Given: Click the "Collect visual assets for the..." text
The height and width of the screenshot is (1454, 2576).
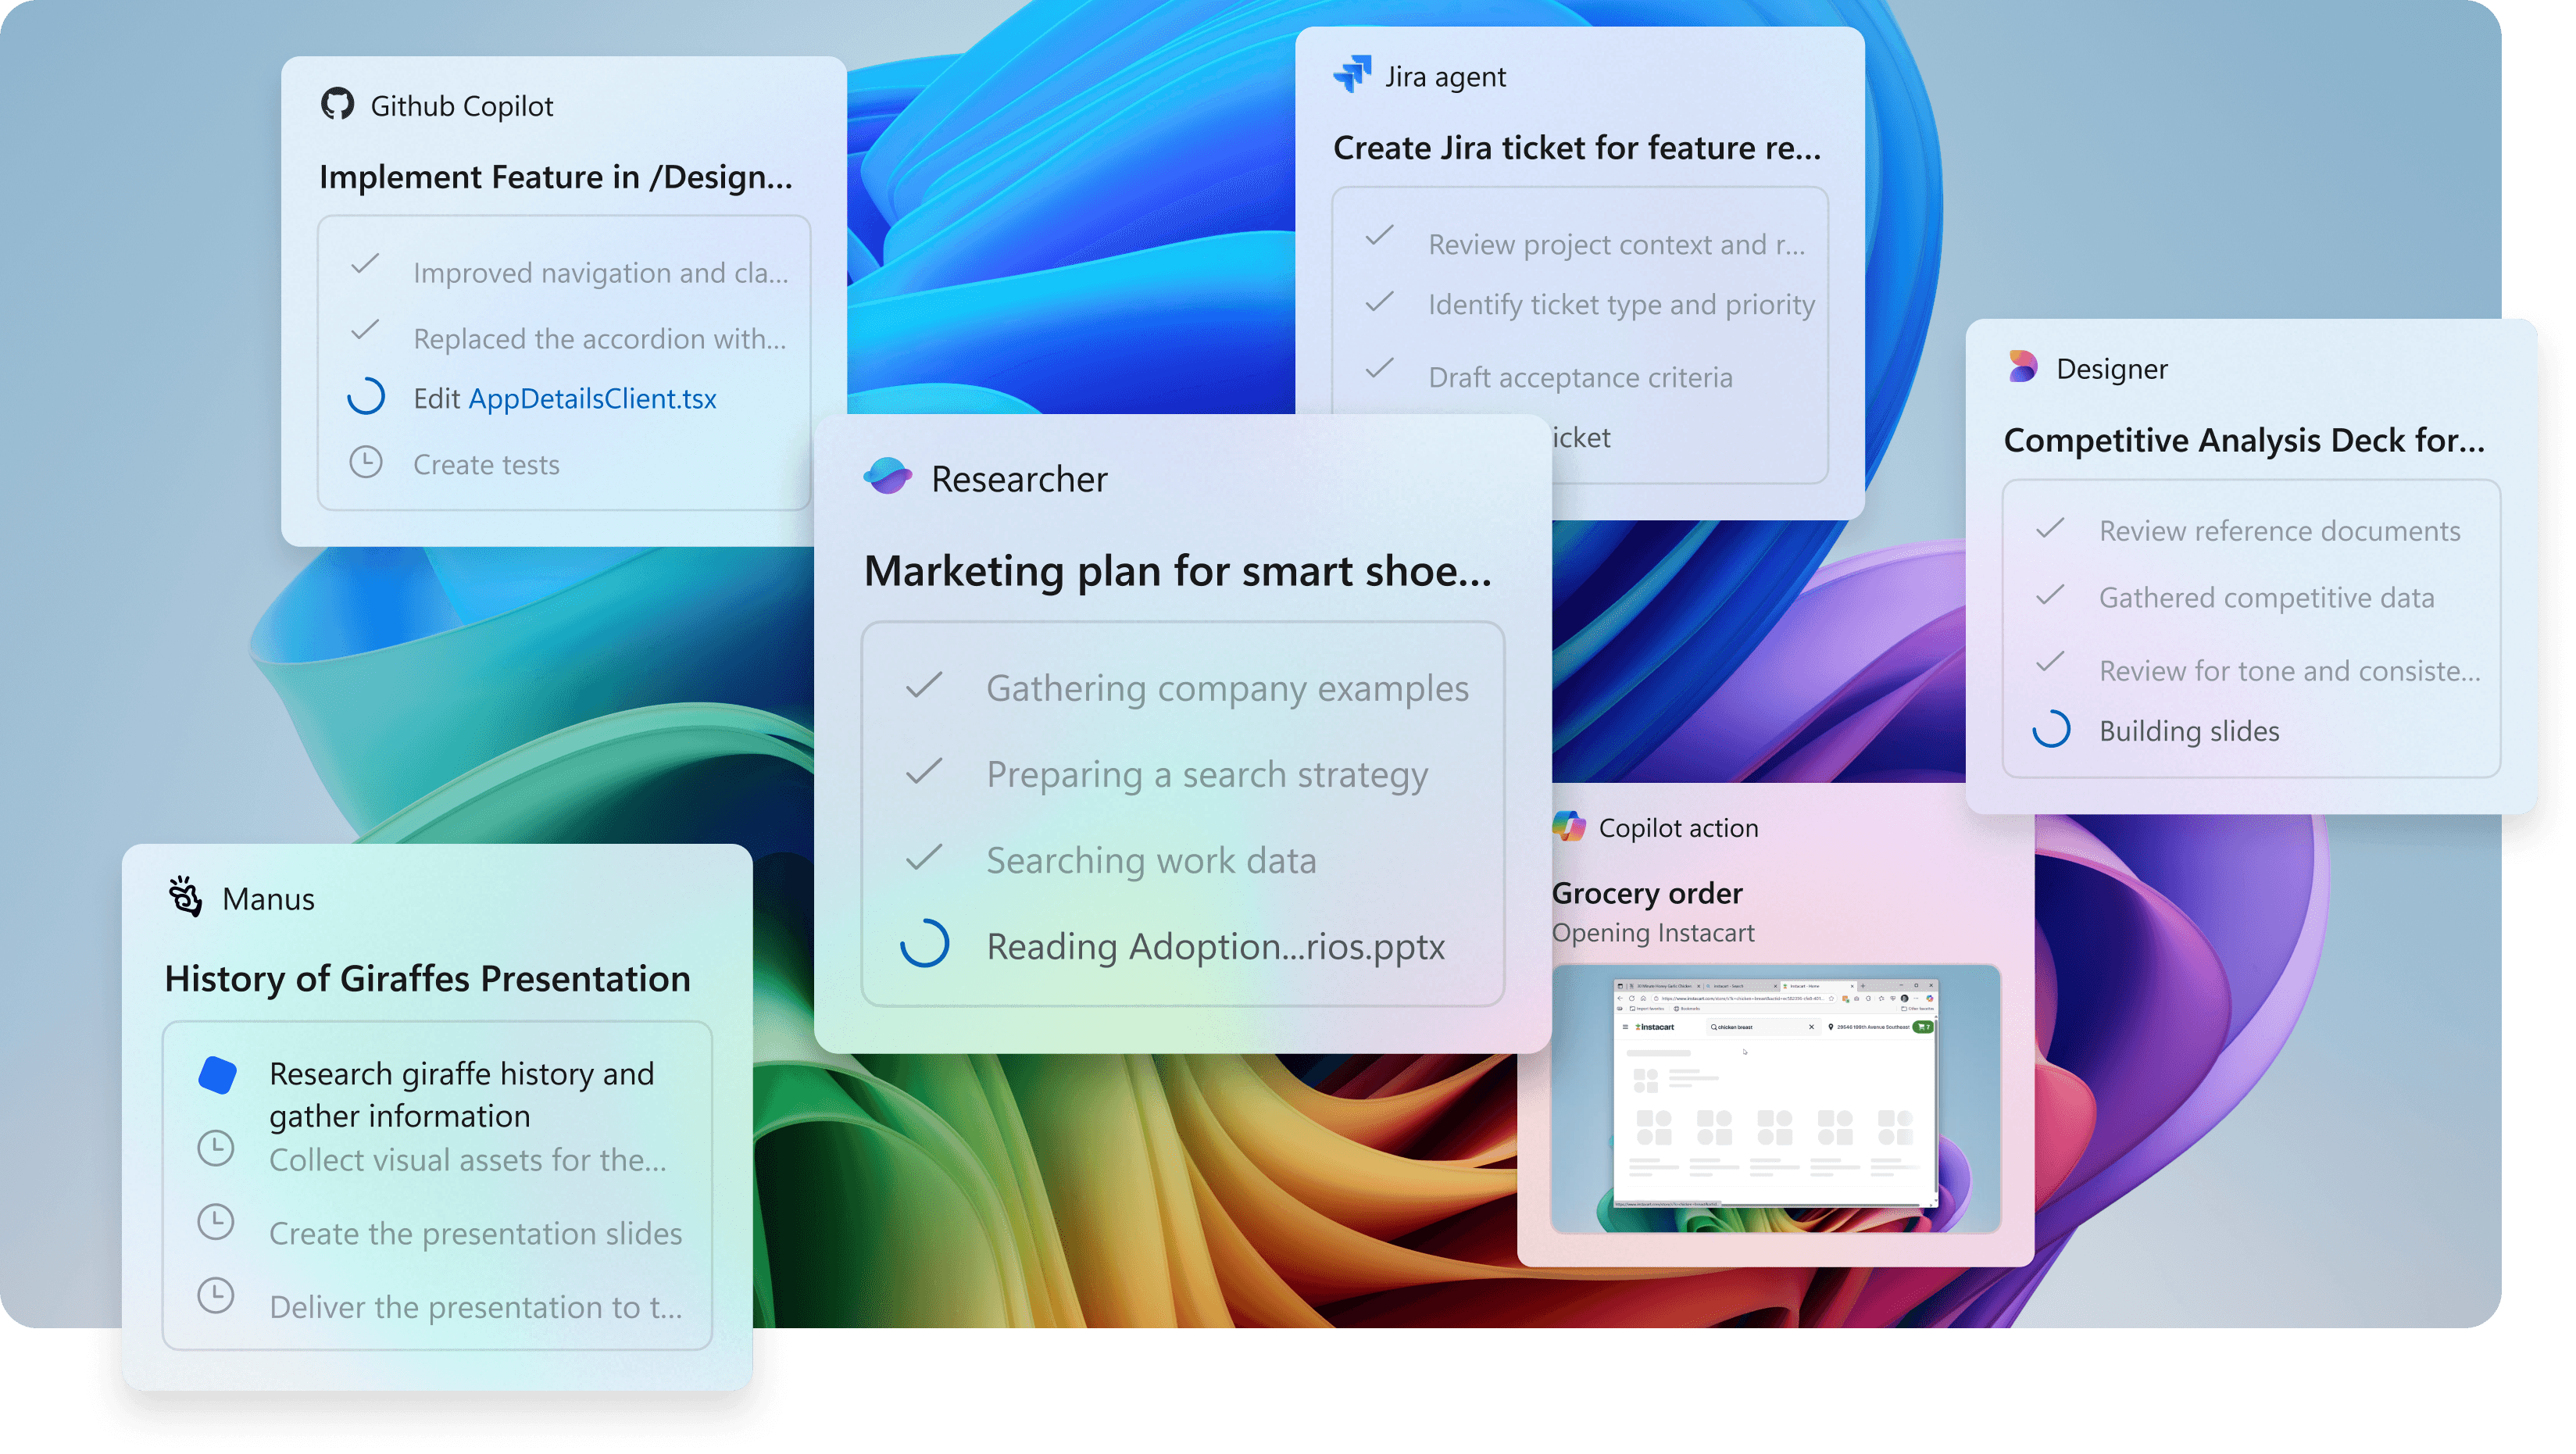Looking at the screenshot, I should pos(468,1160).
